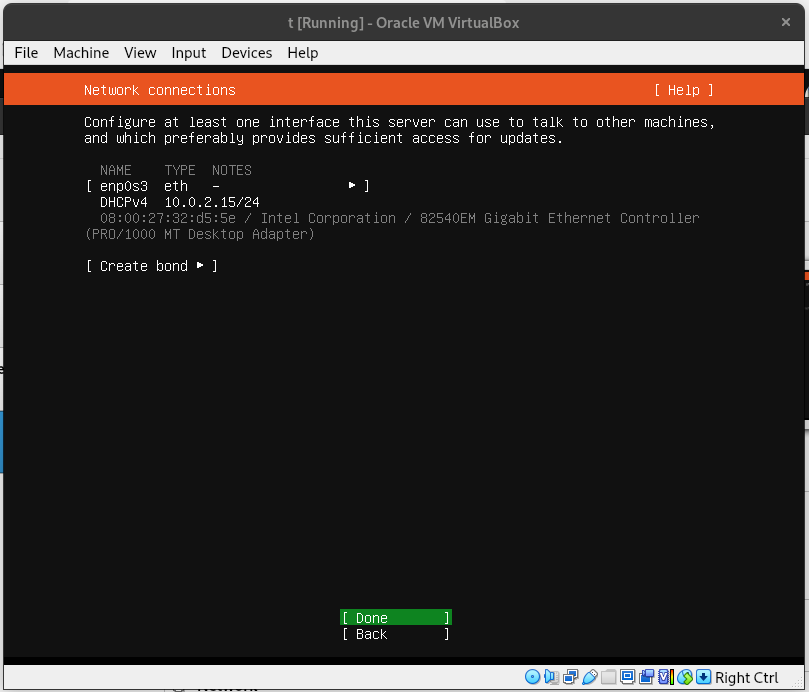Open the Devices menu
809x692 pixels.
[246, 53]
